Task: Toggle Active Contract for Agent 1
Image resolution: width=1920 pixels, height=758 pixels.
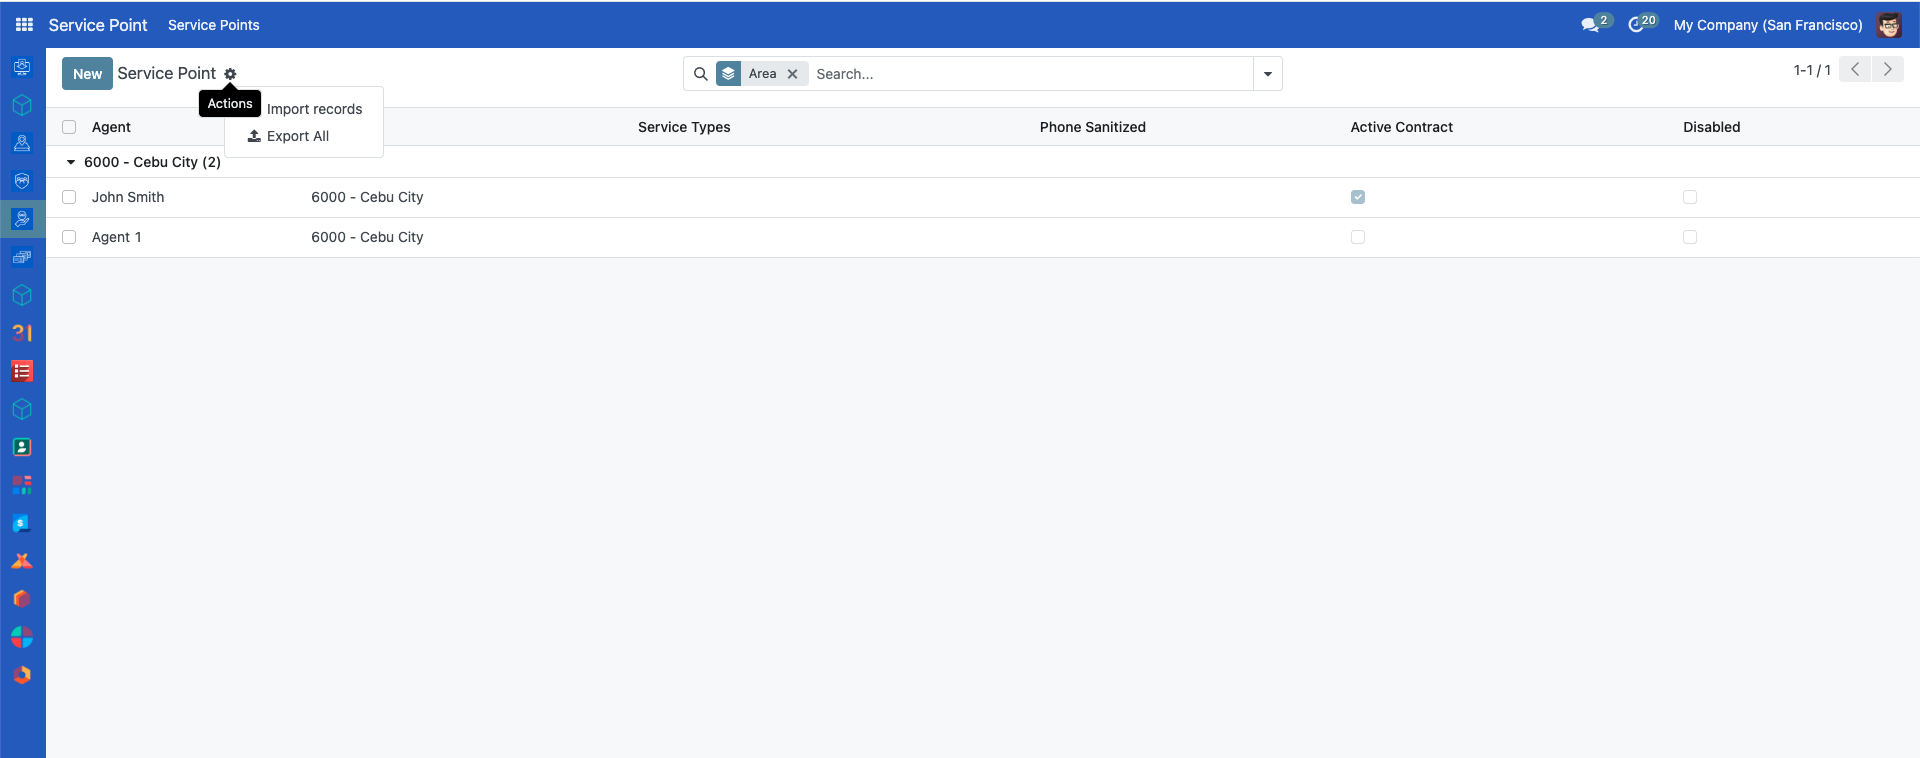Action: (x=1358, y=237)
